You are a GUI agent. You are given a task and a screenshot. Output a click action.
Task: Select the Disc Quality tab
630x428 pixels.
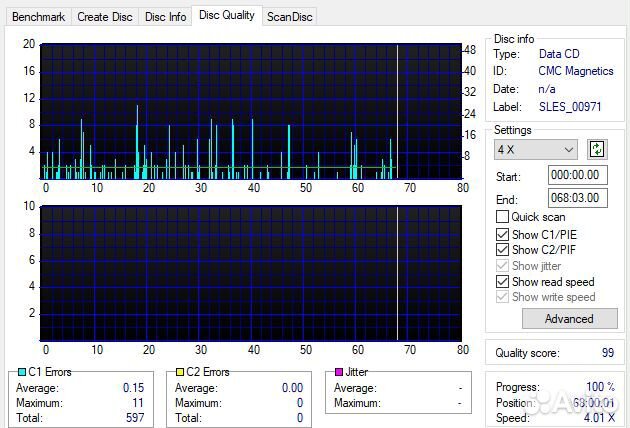[x=227, y=15]
